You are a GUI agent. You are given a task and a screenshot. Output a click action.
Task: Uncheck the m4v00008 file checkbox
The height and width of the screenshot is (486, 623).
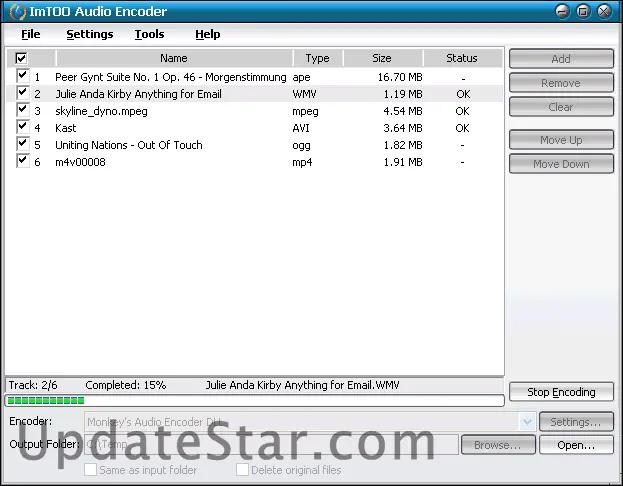tap(23, 161)
